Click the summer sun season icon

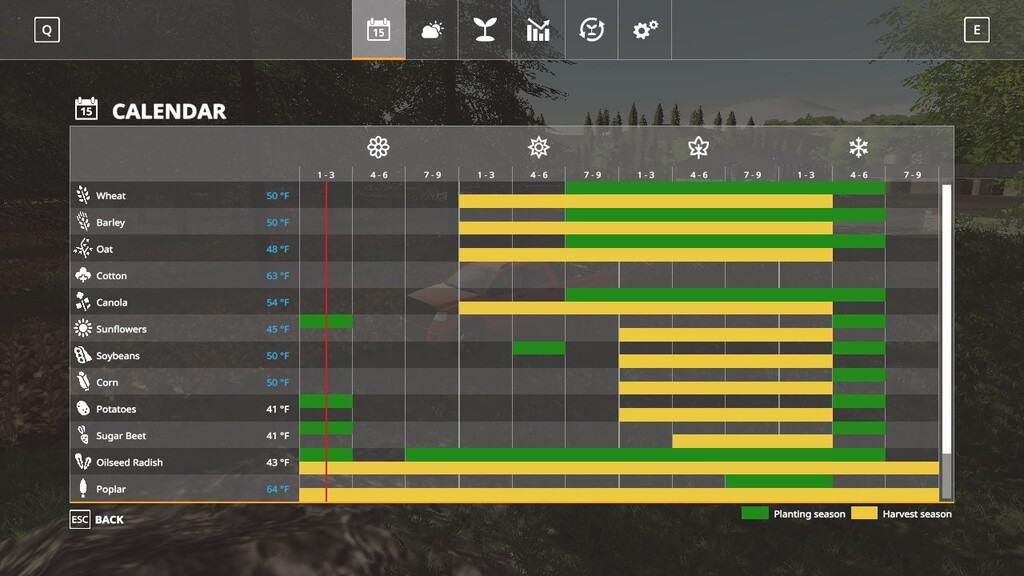point(539,148)
